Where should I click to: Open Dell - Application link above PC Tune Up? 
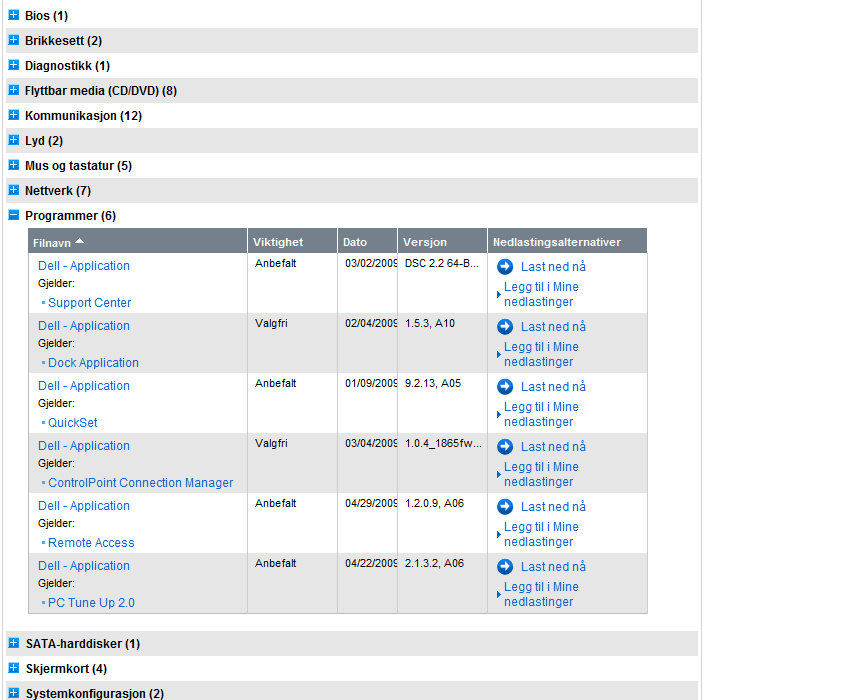click(84, 566)
